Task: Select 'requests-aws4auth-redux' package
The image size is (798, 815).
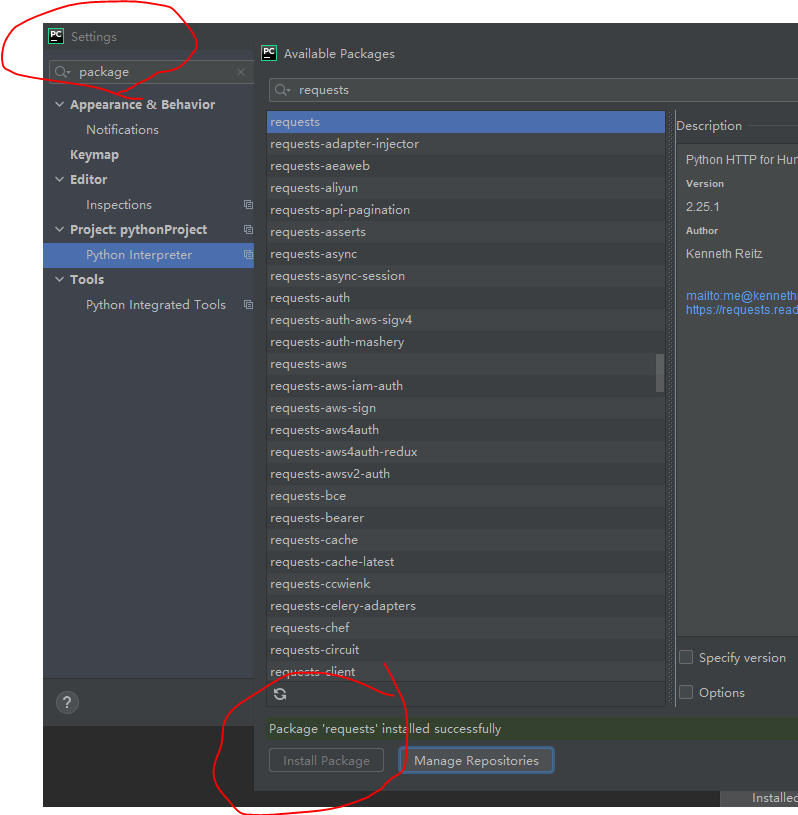Action: pos(466,452)
